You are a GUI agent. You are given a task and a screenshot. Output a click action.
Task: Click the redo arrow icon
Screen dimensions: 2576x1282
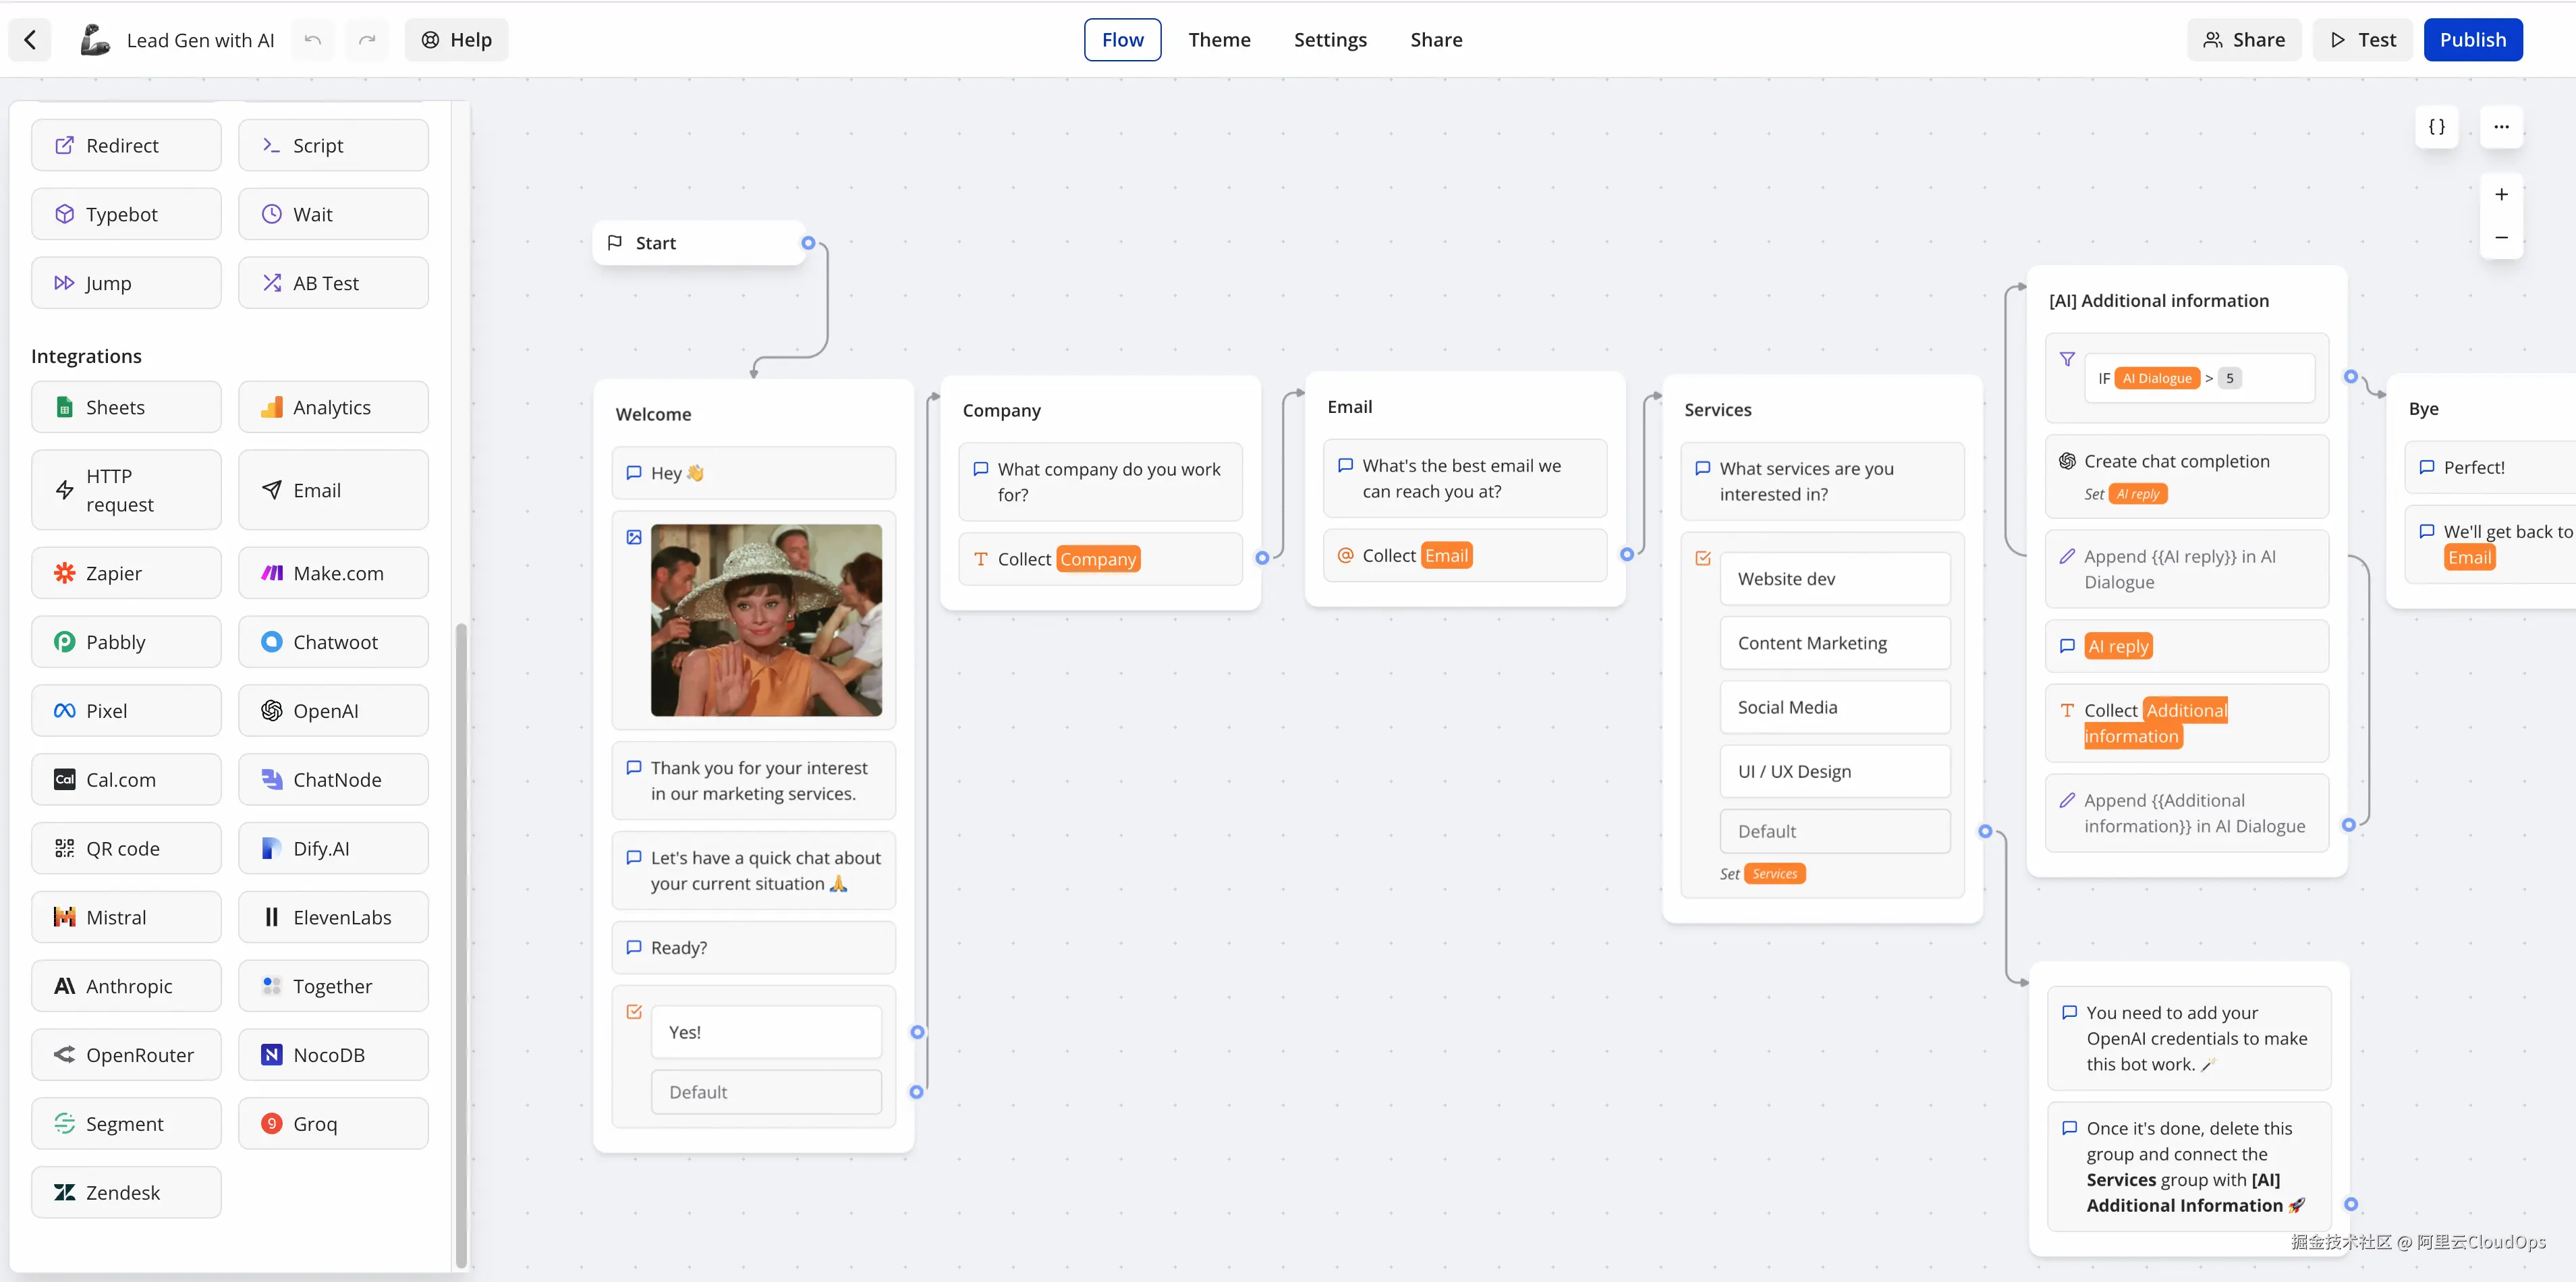click(x=367, y=40)
